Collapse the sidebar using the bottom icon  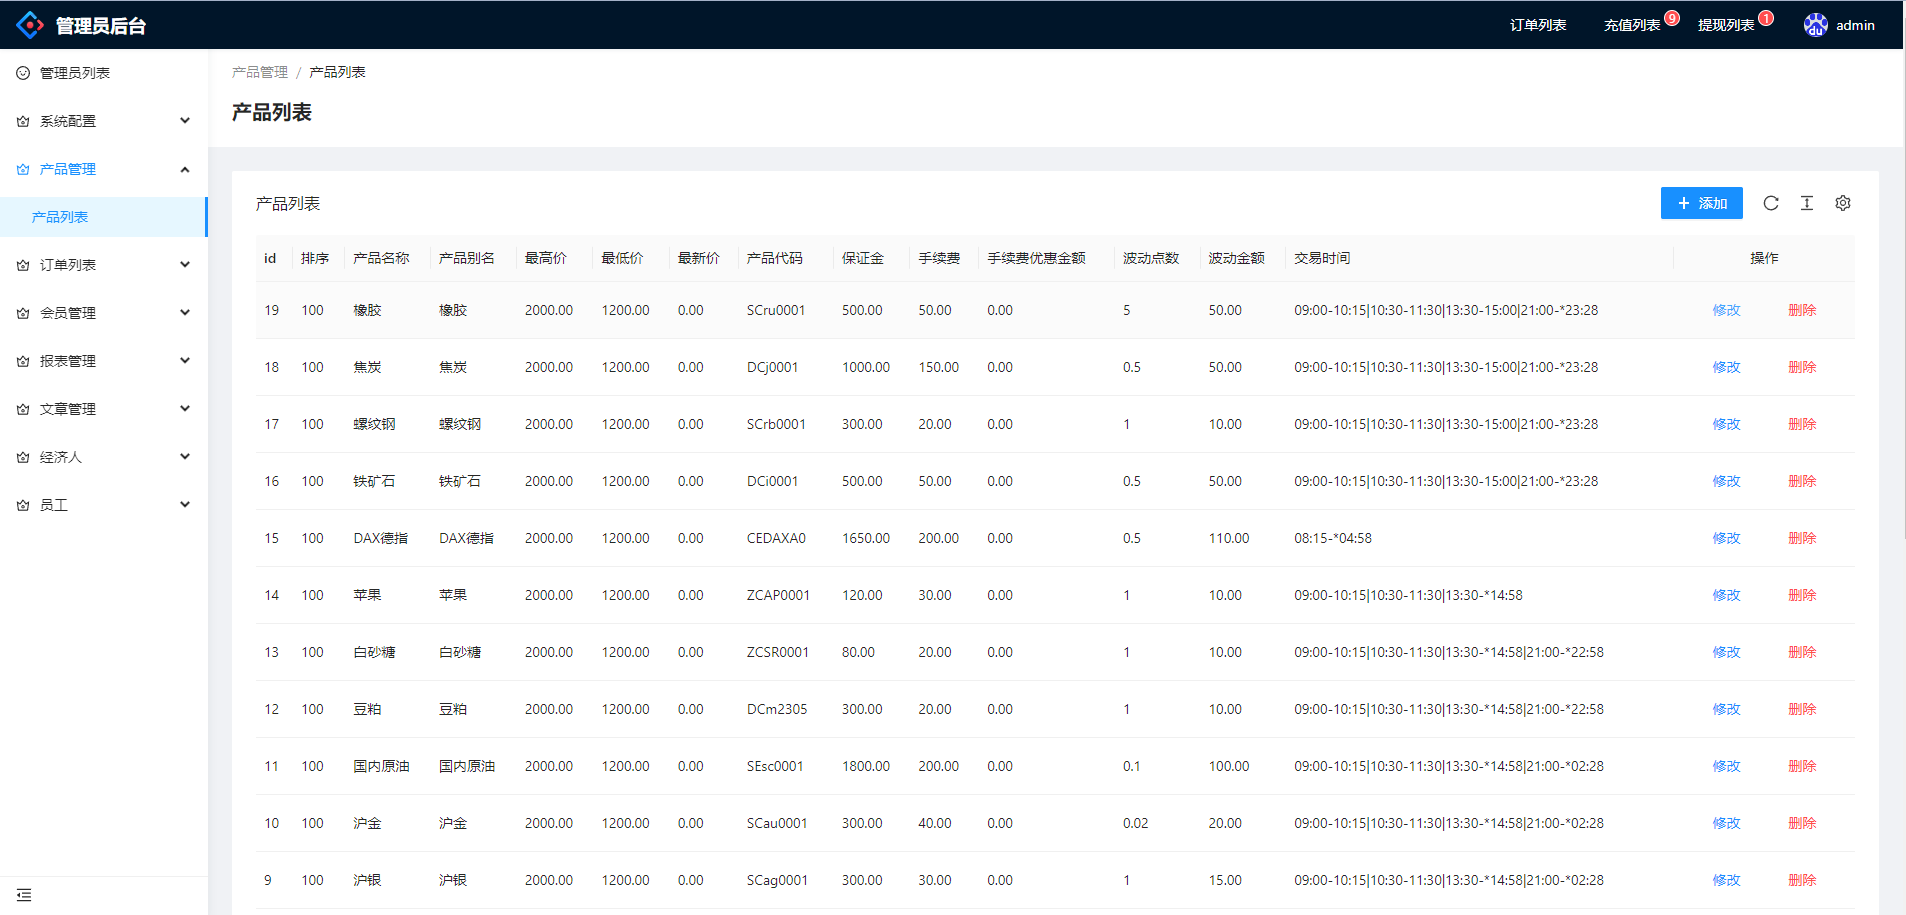click(24, 895)
